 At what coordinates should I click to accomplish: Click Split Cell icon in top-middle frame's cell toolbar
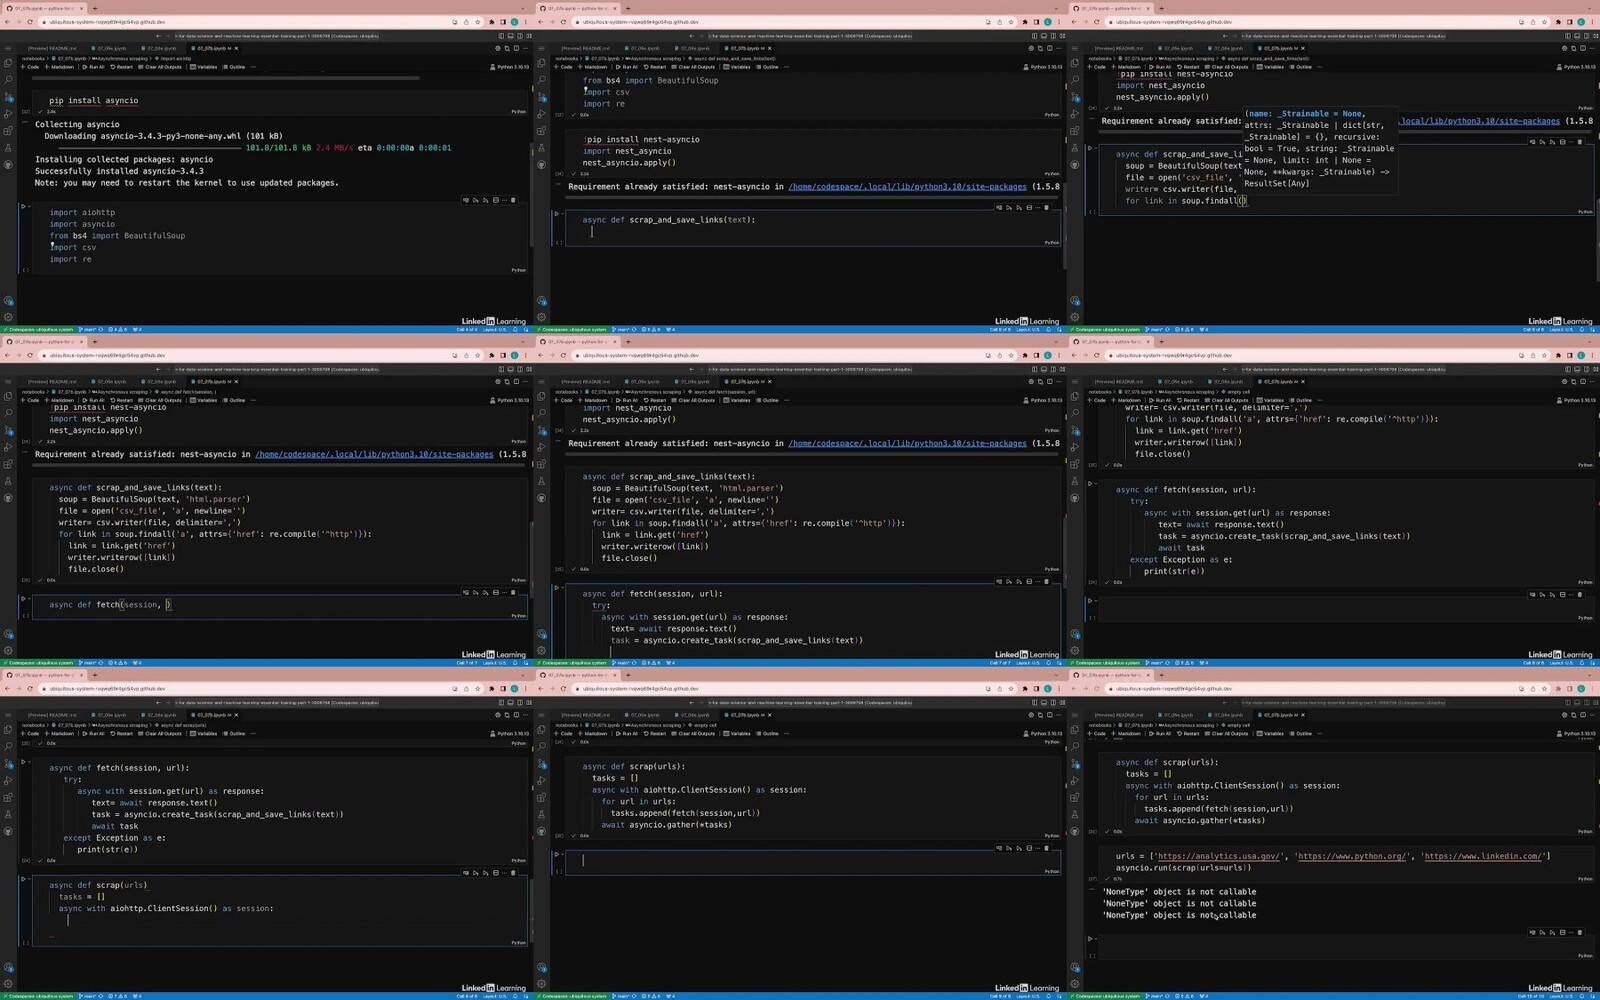[1029, 208]
